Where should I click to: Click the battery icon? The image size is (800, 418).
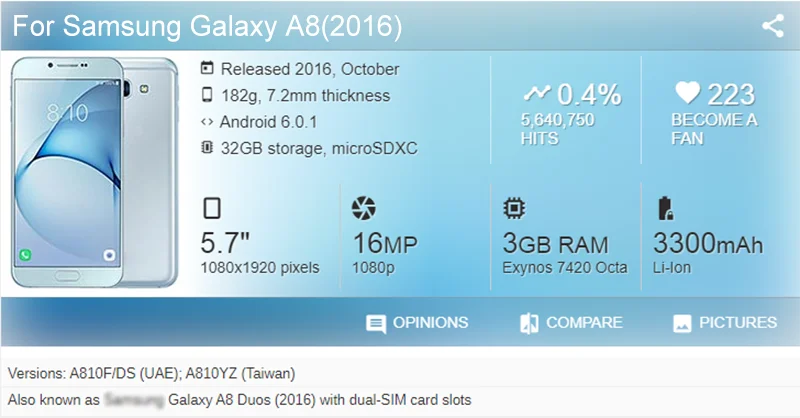(x=664, y=209)
